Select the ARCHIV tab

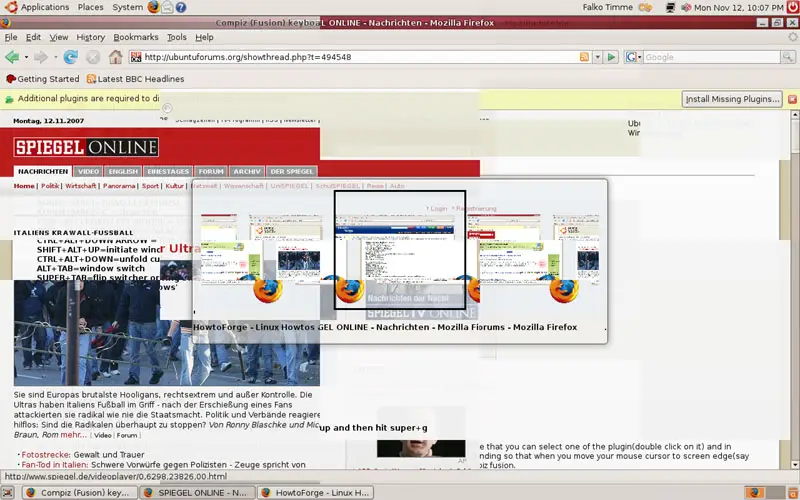[247, 171]
